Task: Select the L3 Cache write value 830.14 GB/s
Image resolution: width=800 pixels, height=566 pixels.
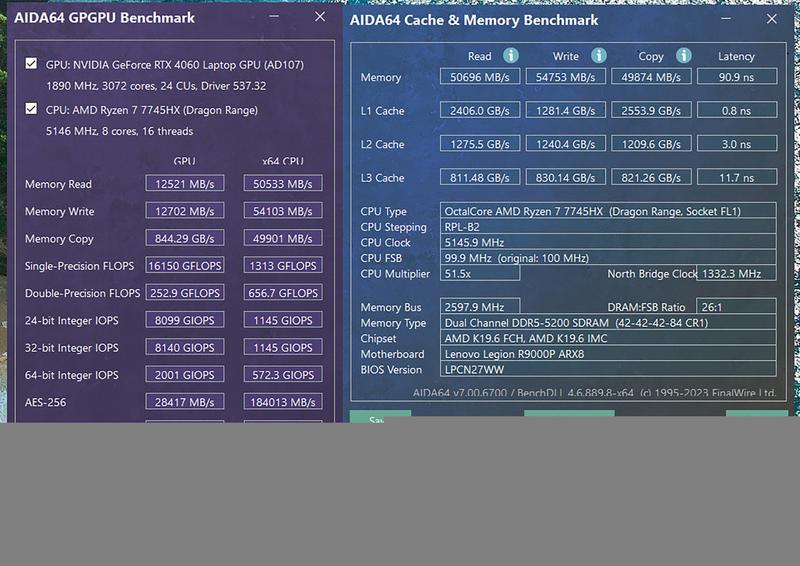Action: 566,177
